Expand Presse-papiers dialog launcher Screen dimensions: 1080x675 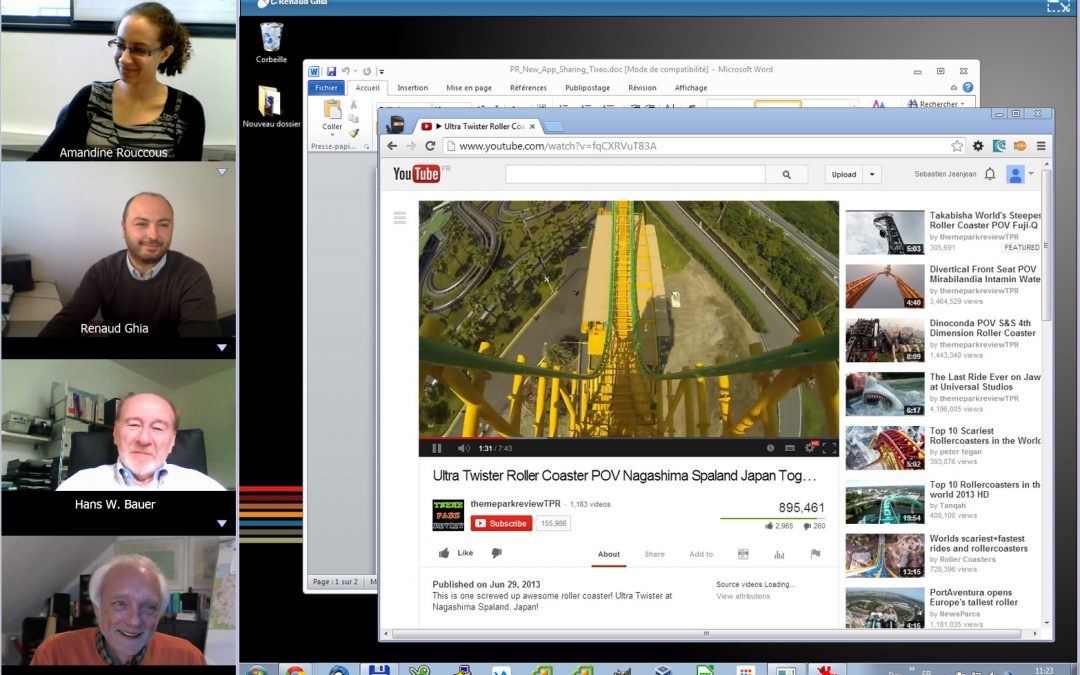366,147
